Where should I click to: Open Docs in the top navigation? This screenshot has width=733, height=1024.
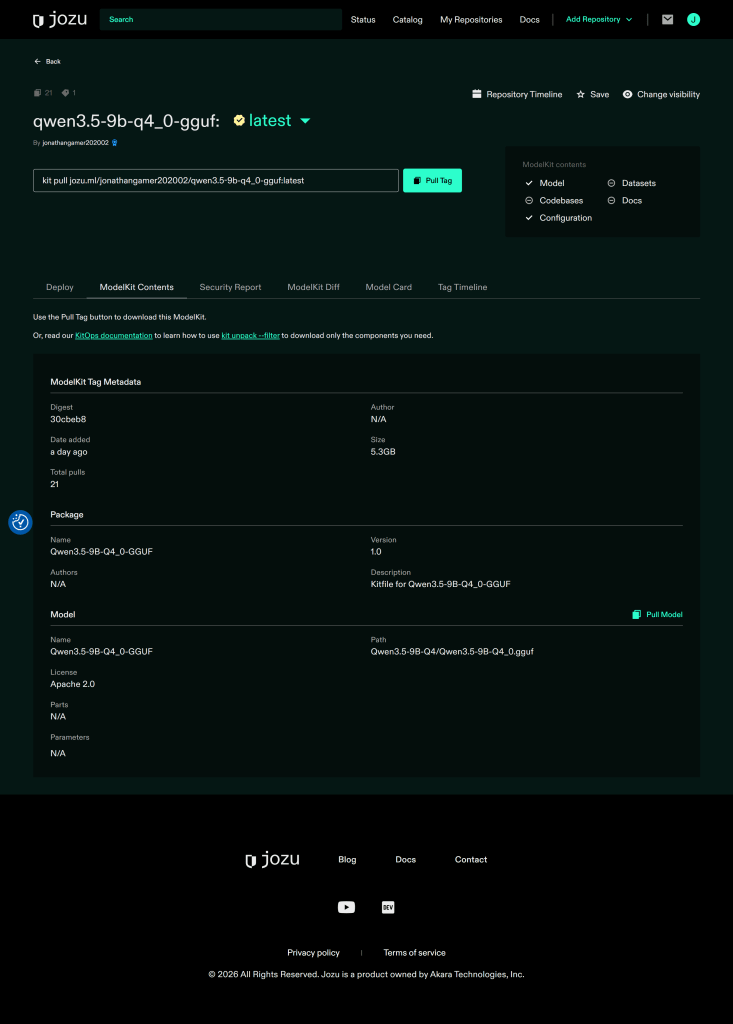point(530,20)
